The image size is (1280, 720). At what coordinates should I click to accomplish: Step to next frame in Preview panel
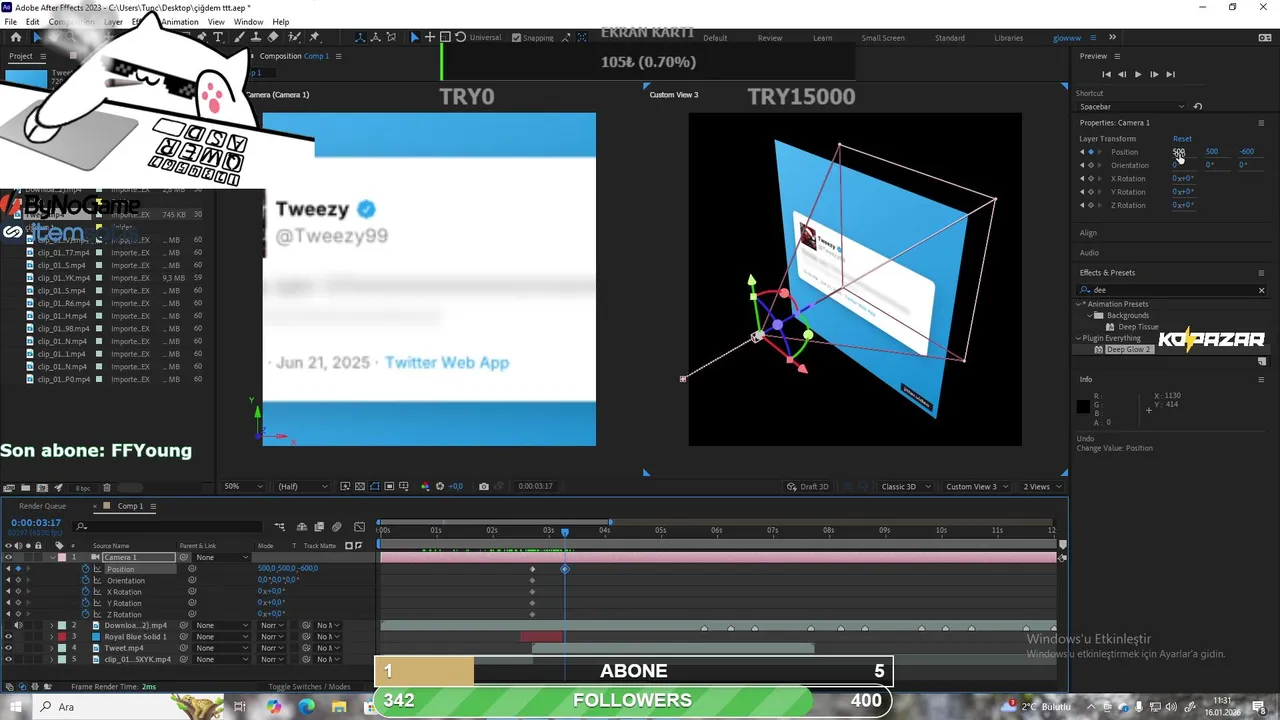[x=1154, y=74]
